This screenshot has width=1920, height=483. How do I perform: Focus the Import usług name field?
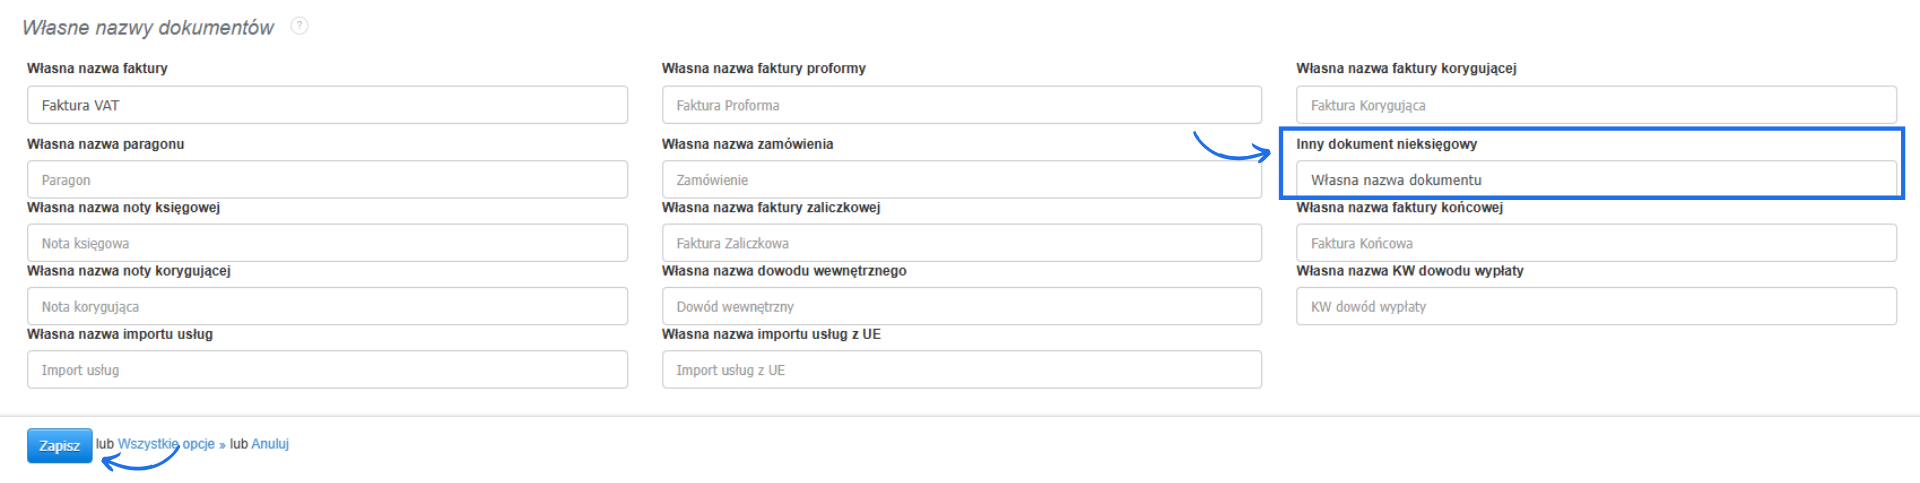pos(327,370)
